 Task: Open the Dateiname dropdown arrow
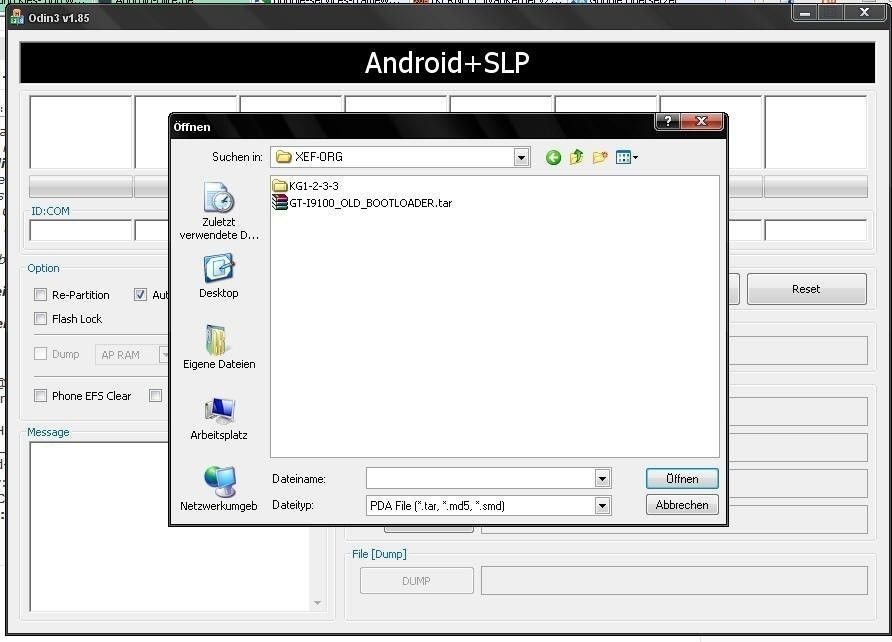coord(602,479)
